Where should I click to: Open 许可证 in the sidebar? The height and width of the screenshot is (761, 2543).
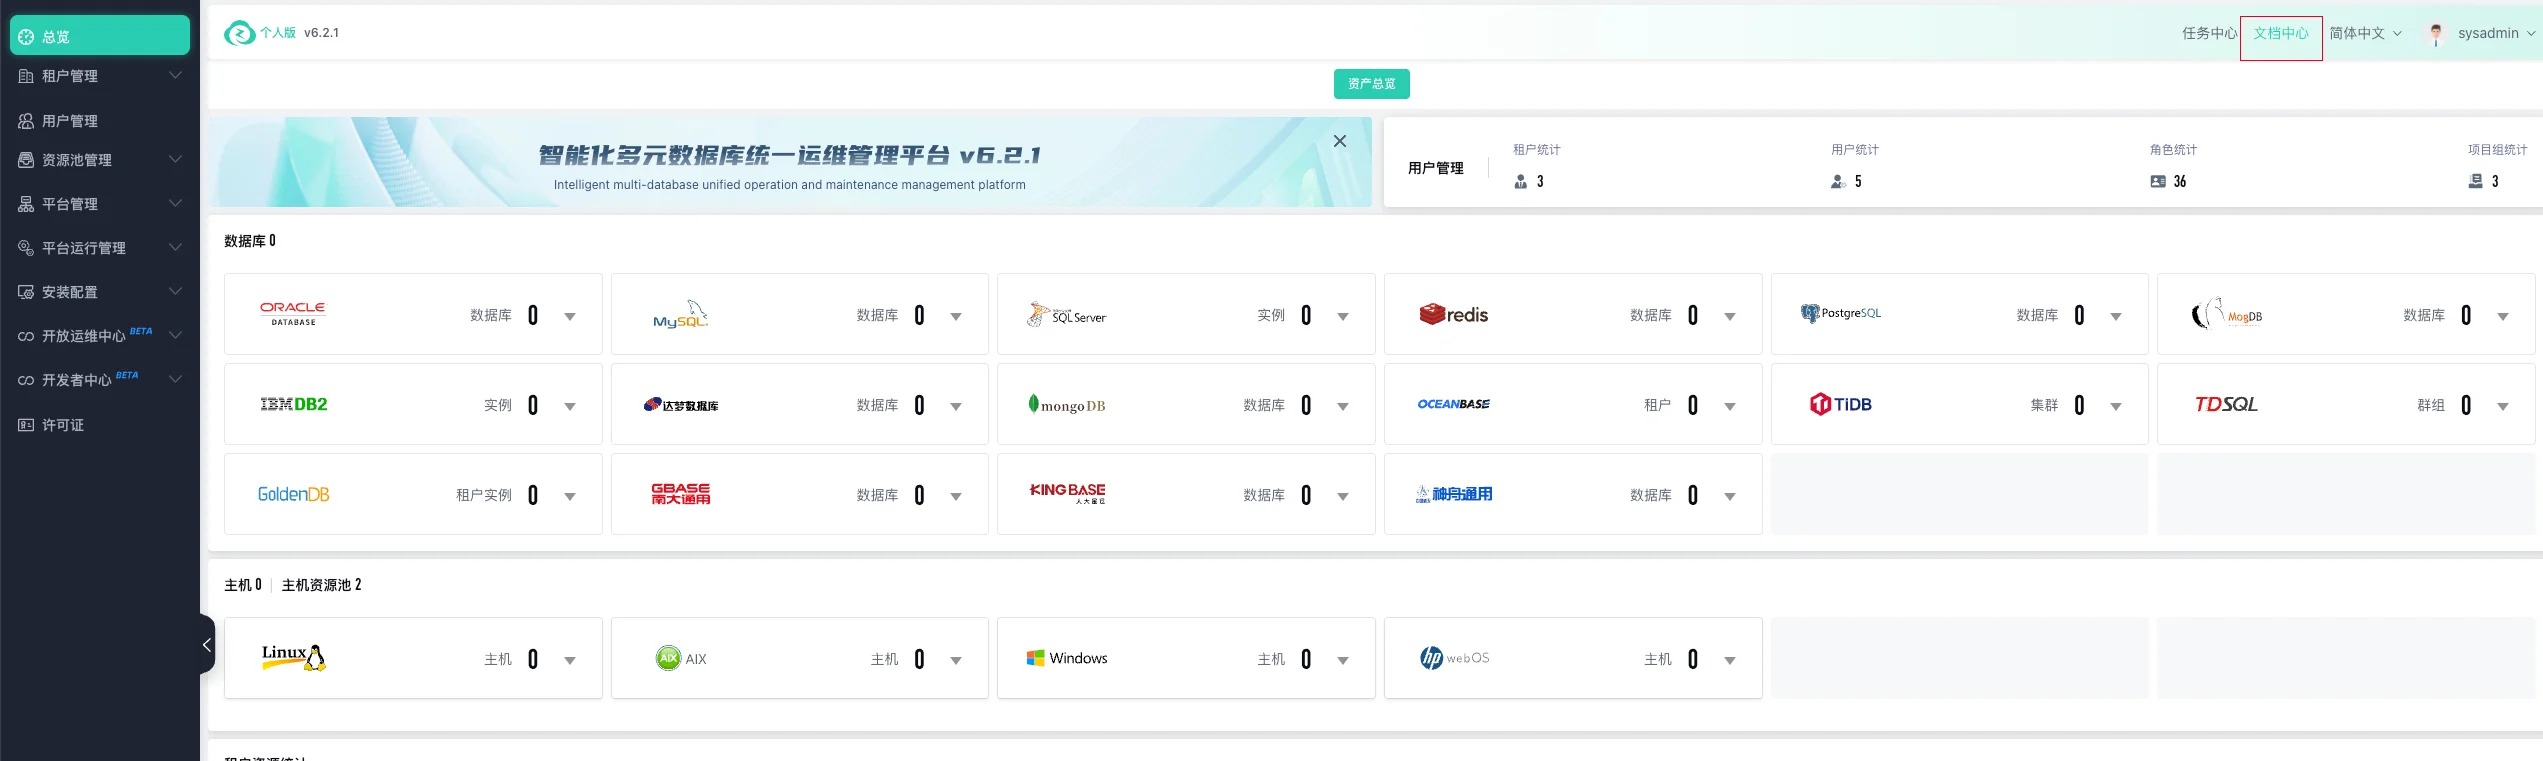coord(63,425)
